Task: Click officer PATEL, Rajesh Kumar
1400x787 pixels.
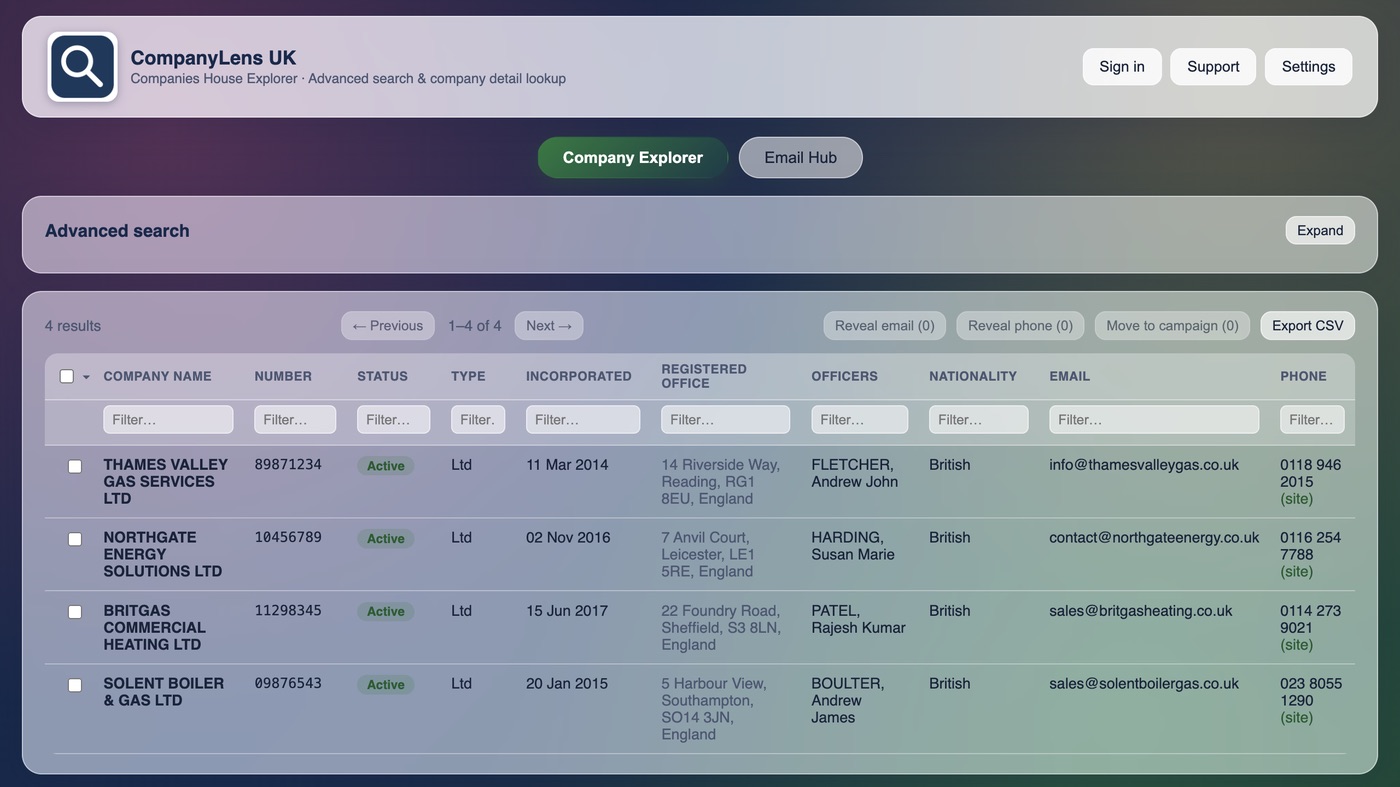Action: pyautogui.click(x=858, y=619)
